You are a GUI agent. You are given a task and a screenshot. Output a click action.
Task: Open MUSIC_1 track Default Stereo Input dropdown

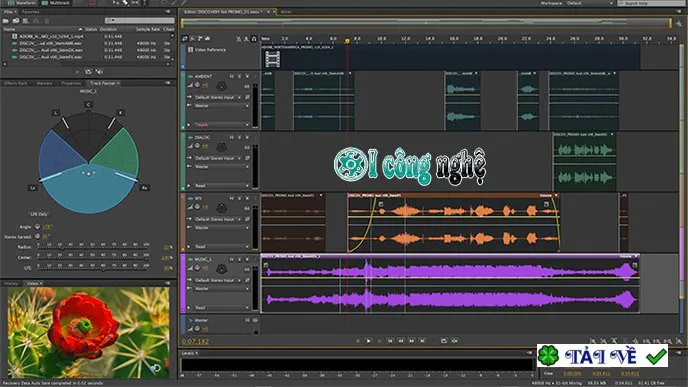tap(219, 280)
